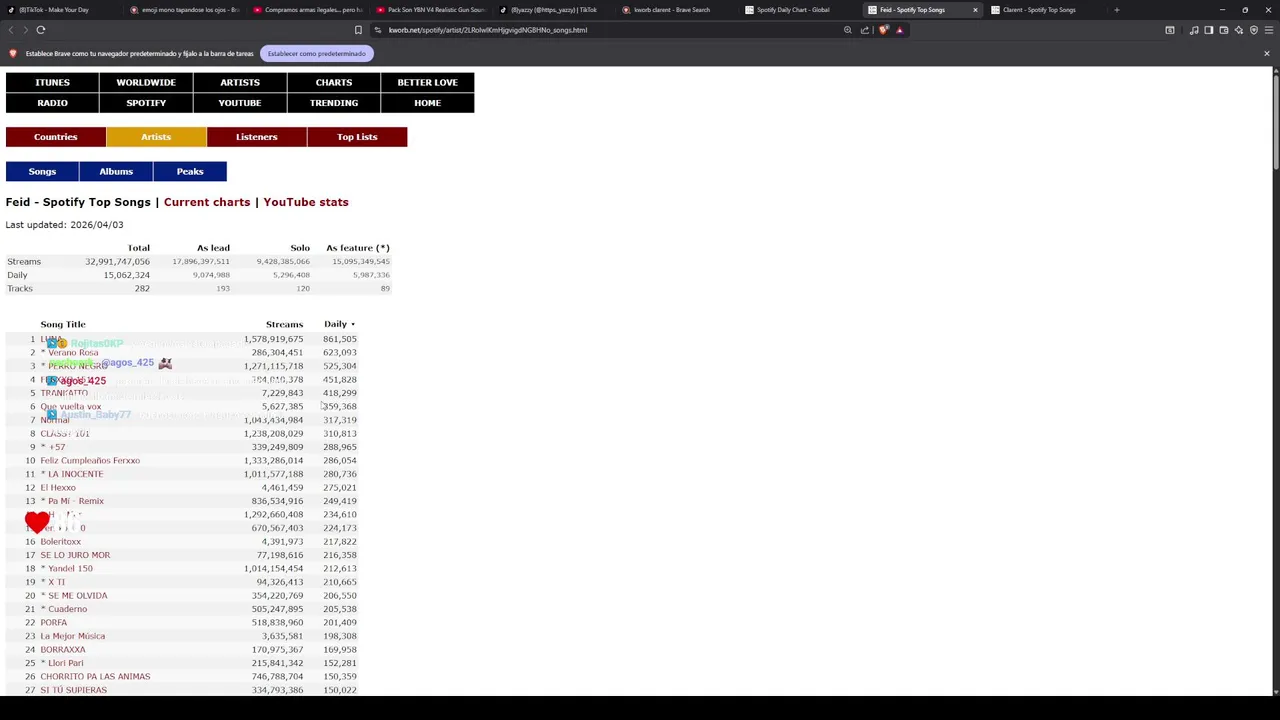Image resolution: width=1280 pixels, height=720 pixels.
Task: Open the blue Songs button
Action: point(42,171)
